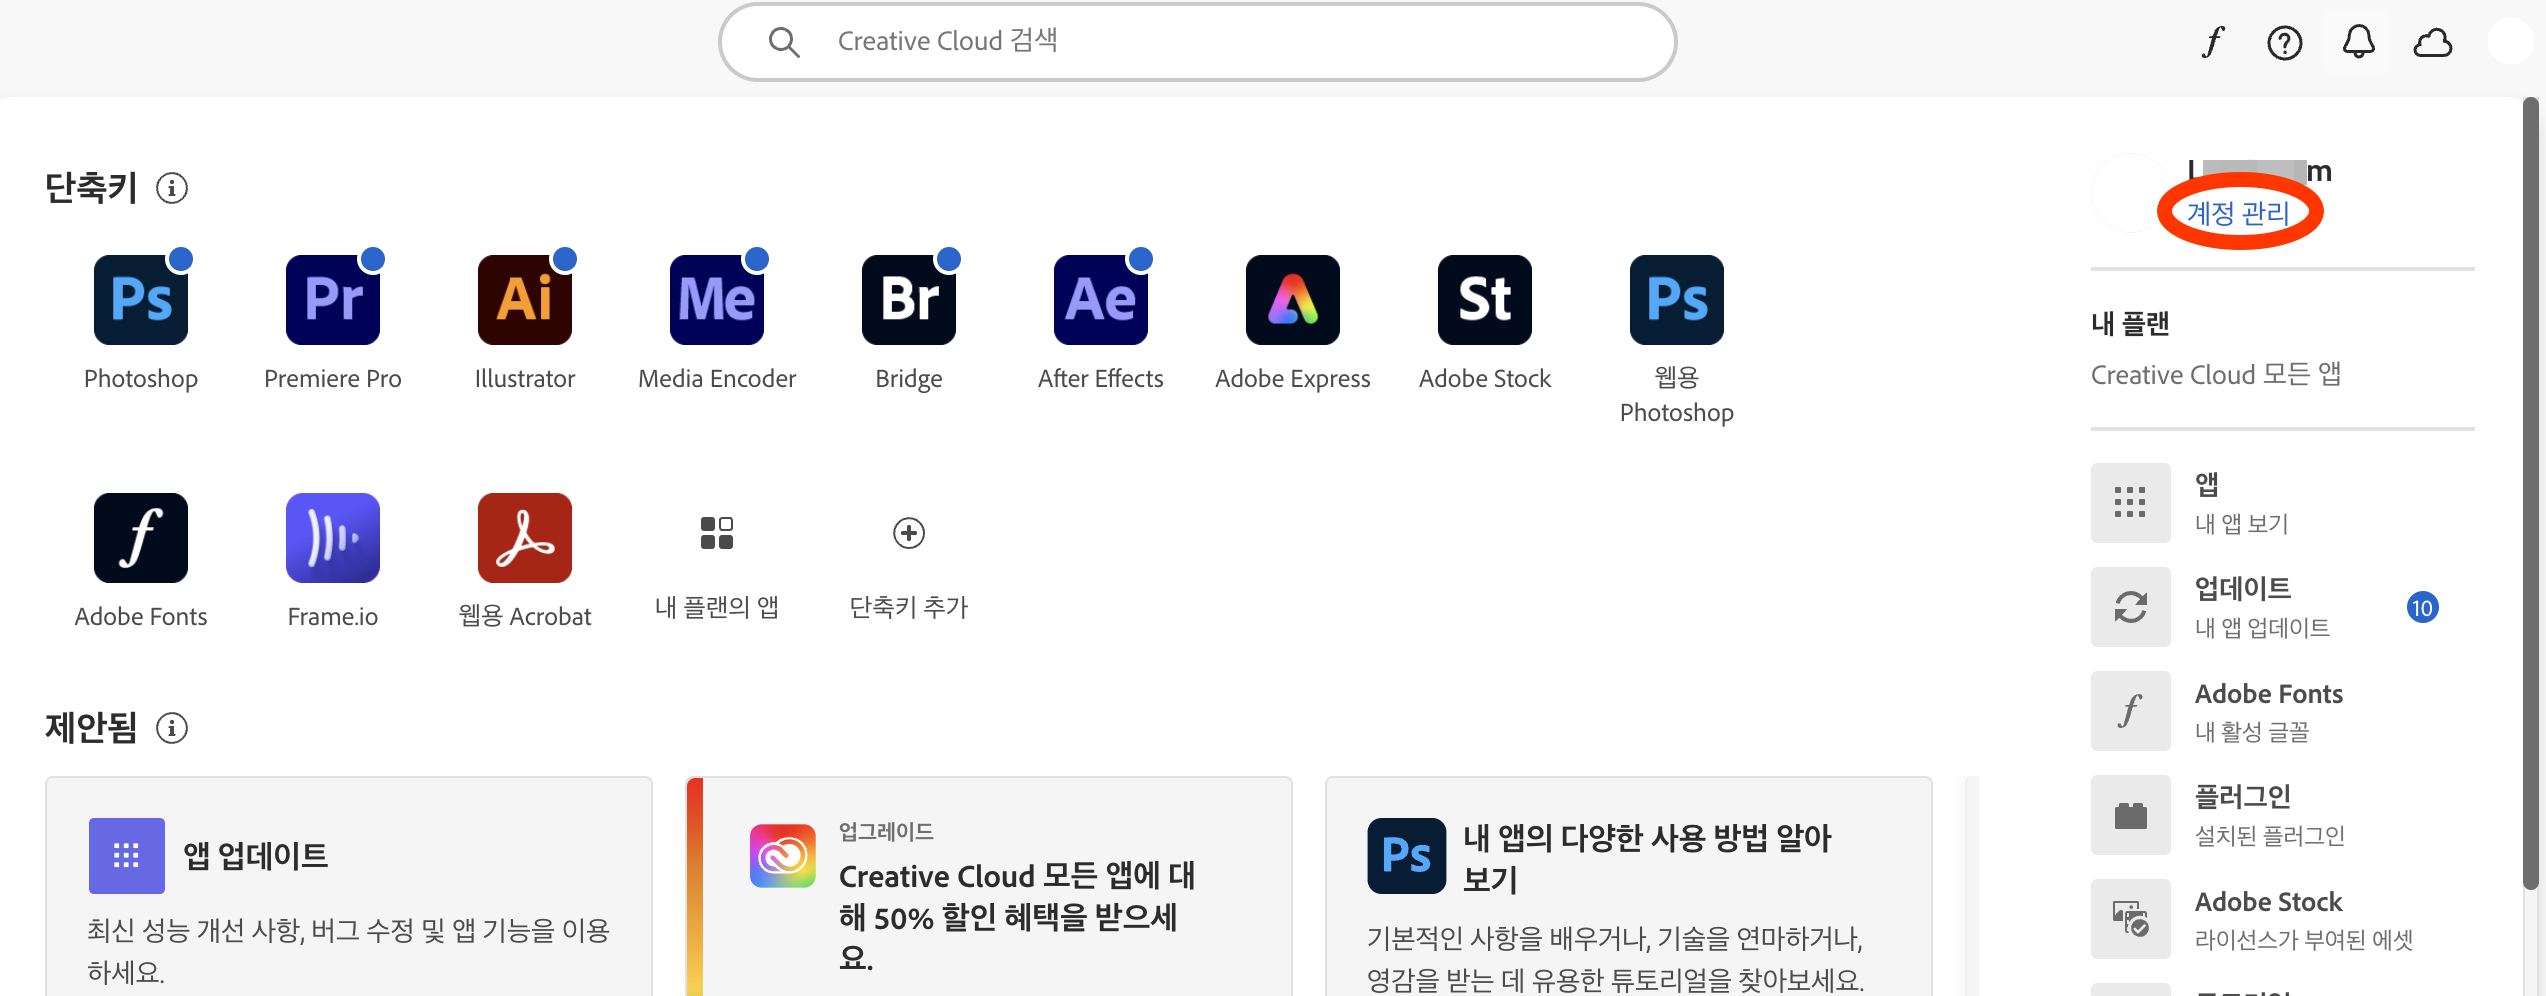Open 내 플랜의 앱 grid icon

coord(717,533)
